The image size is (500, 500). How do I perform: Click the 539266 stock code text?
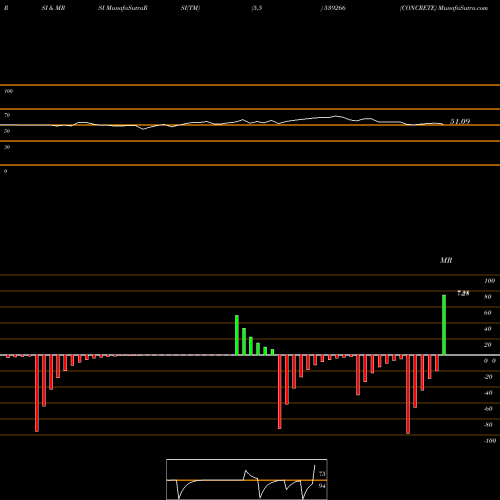click(x=334, y=8)
